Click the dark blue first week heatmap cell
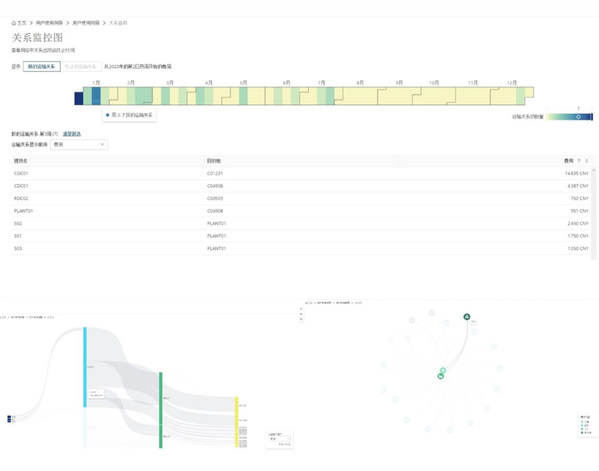This screenshot has width=599, height=471. point(78,98)
